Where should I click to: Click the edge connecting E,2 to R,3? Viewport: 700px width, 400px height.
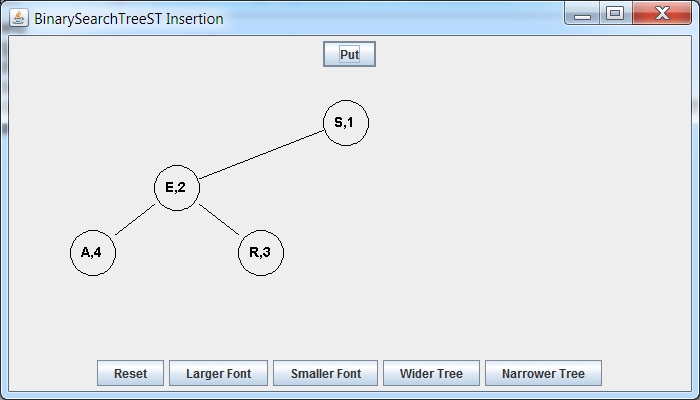click(x=219, y=219)
